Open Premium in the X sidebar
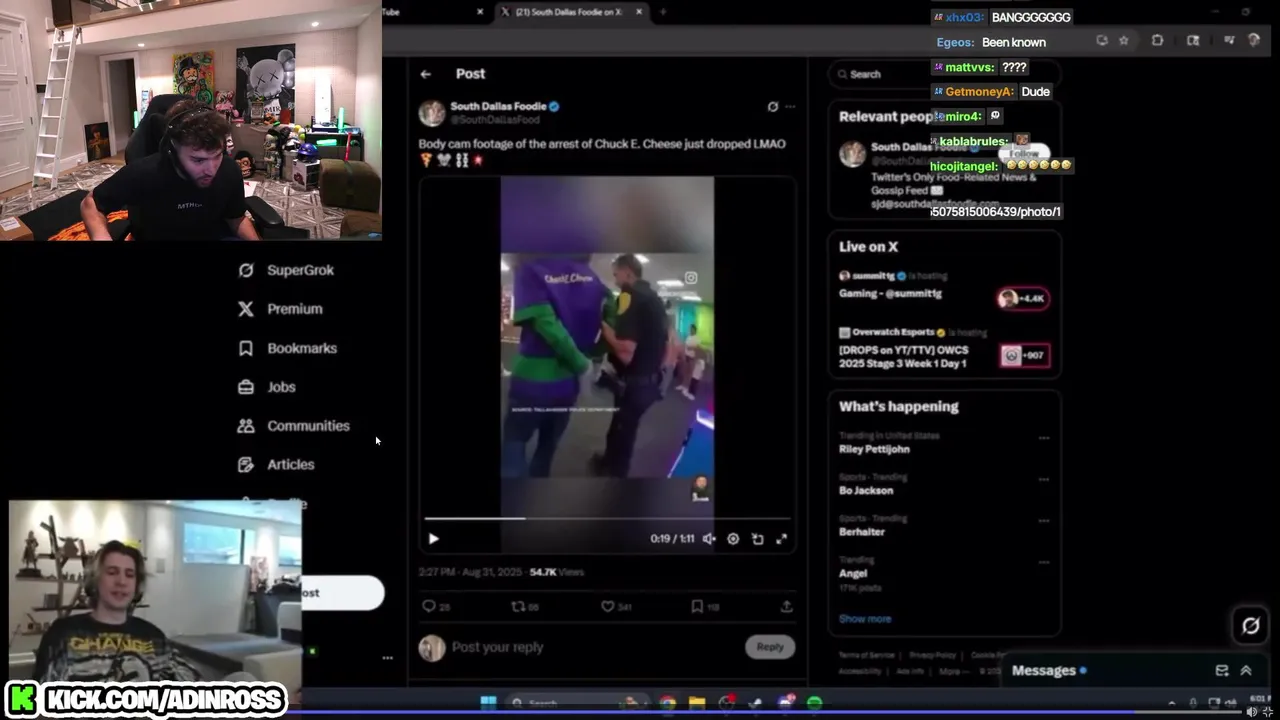This screenshot has height=720, width=1280. tap(281, 309)
